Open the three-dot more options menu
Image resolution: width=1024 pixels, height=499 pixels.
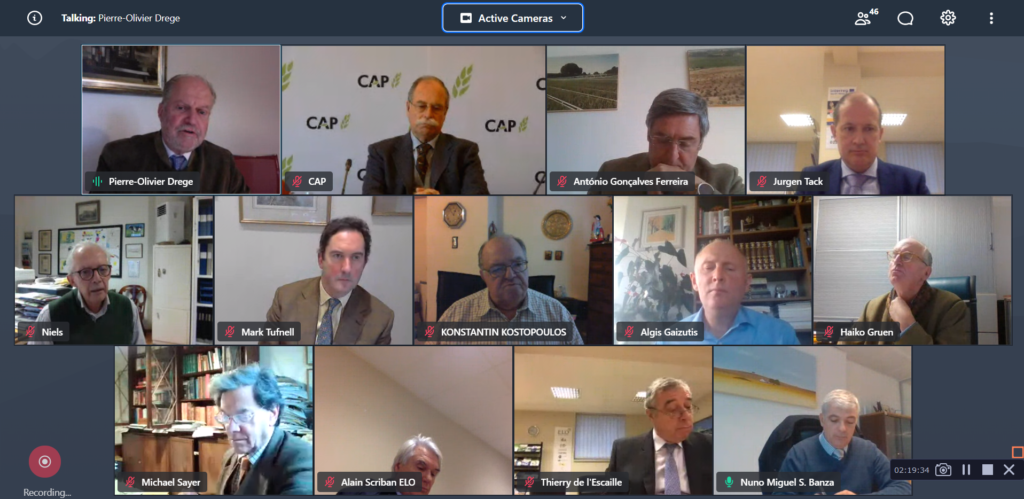point(991,18)
